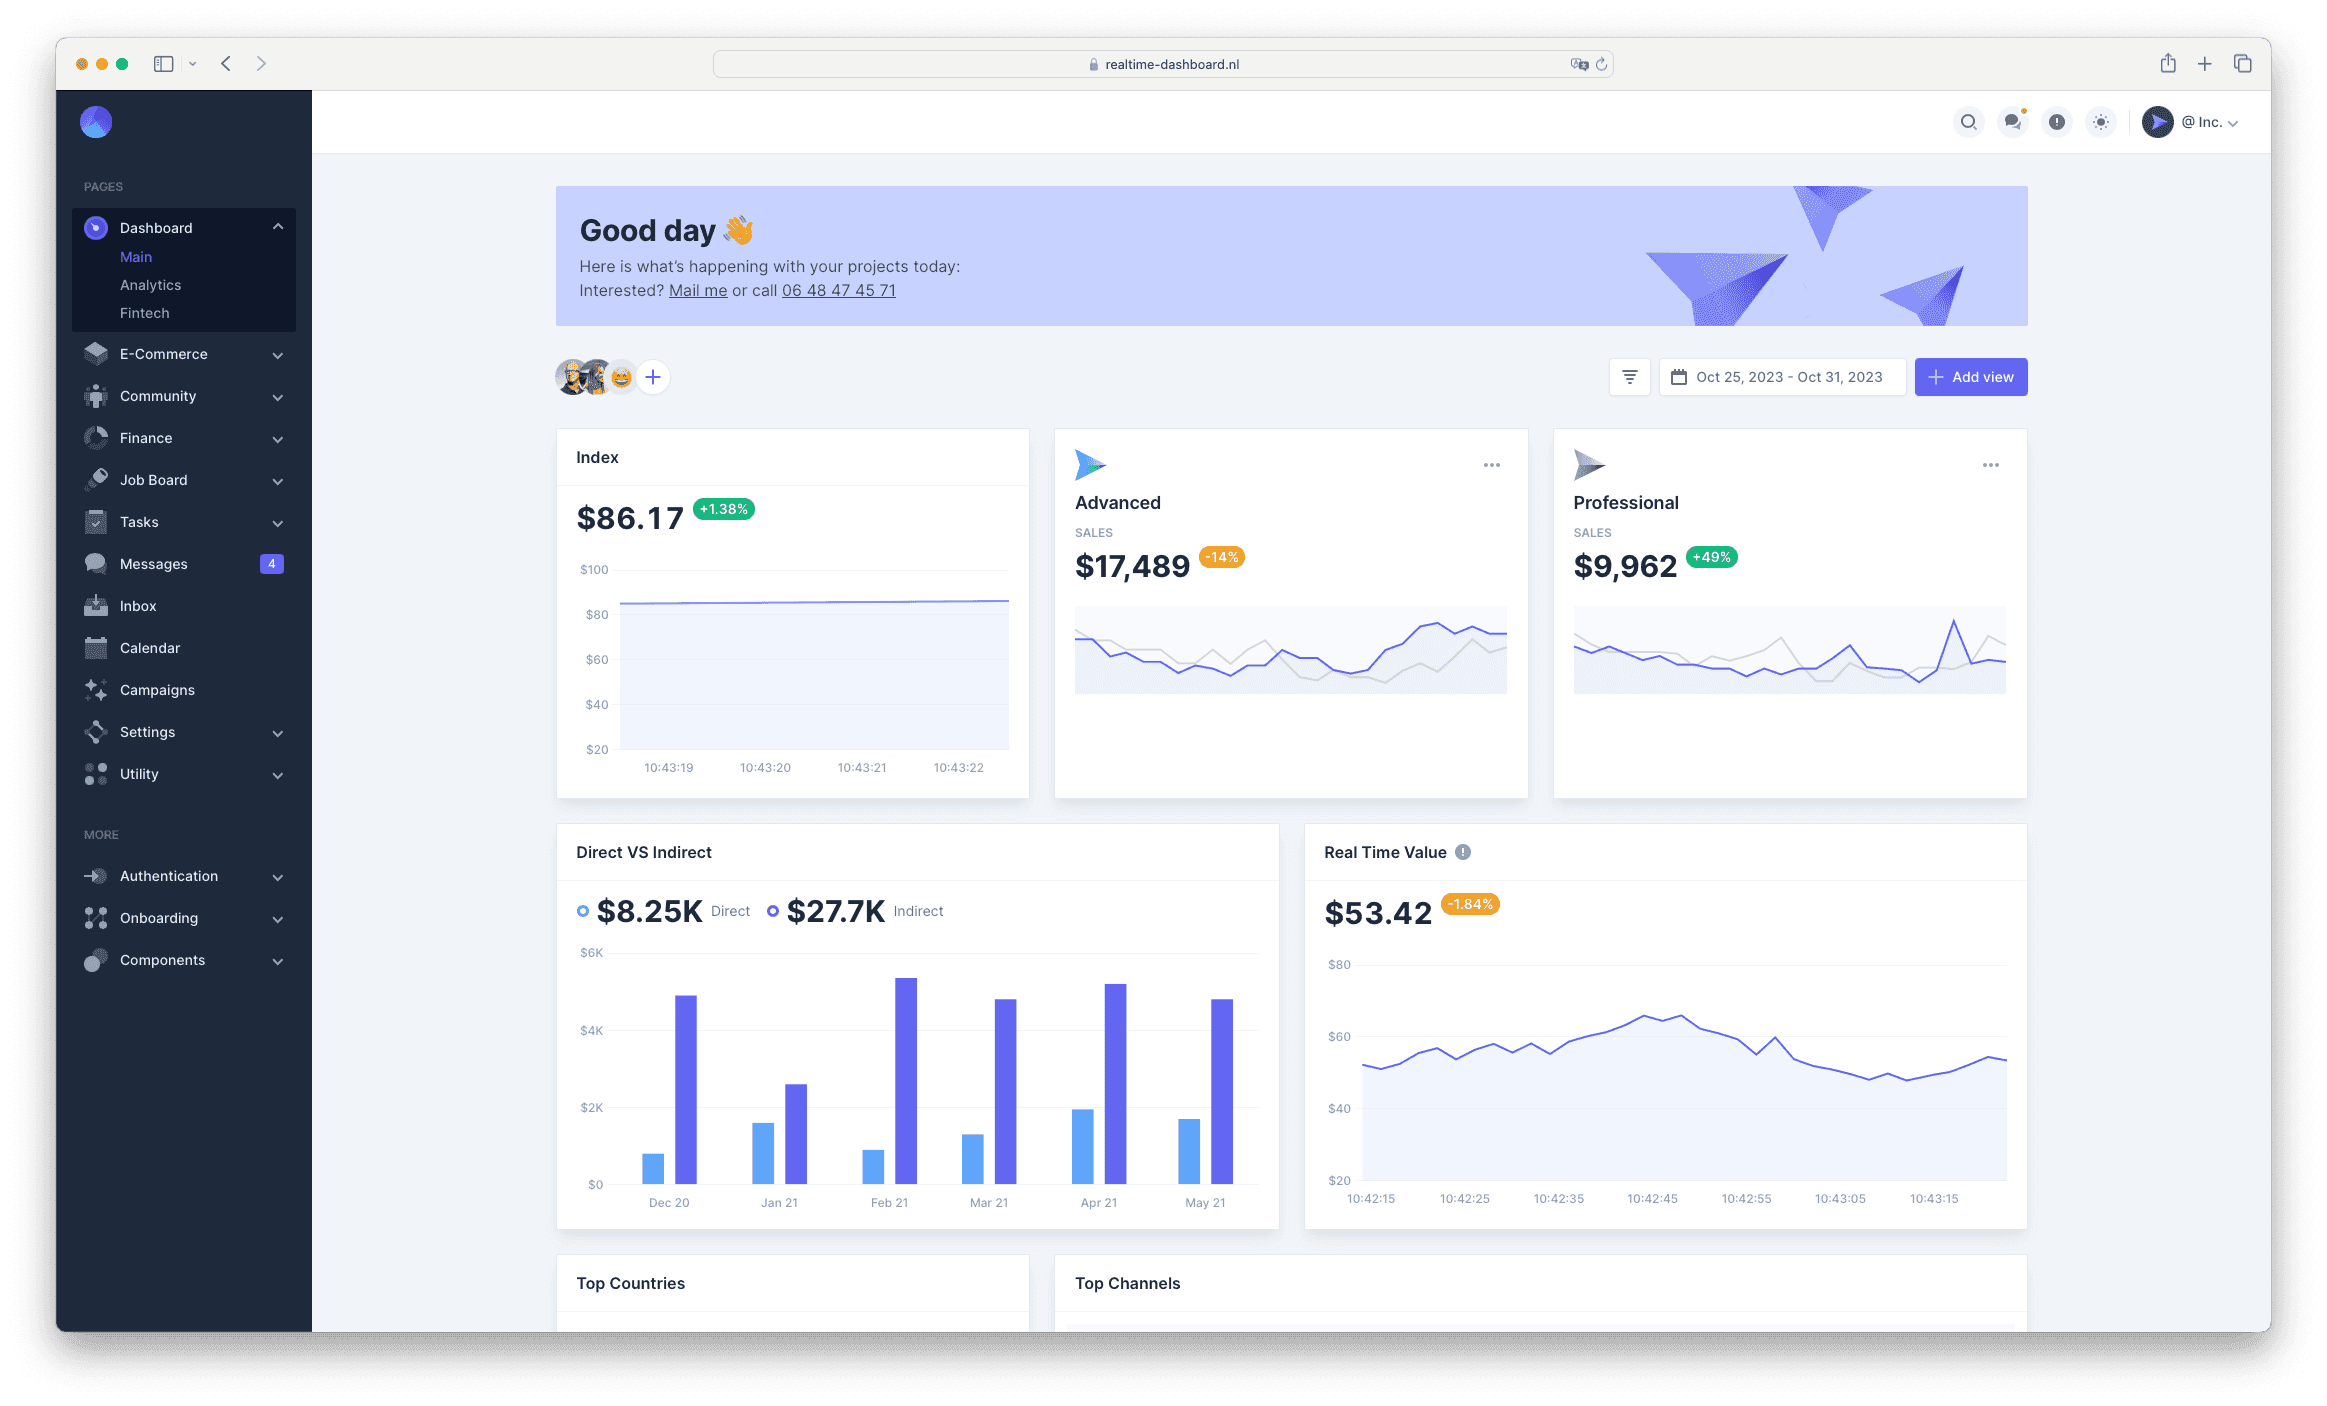Click the Inbox icon in navigation
This screenshot has height=1406, width=2327.
click(x=95, y=605)
